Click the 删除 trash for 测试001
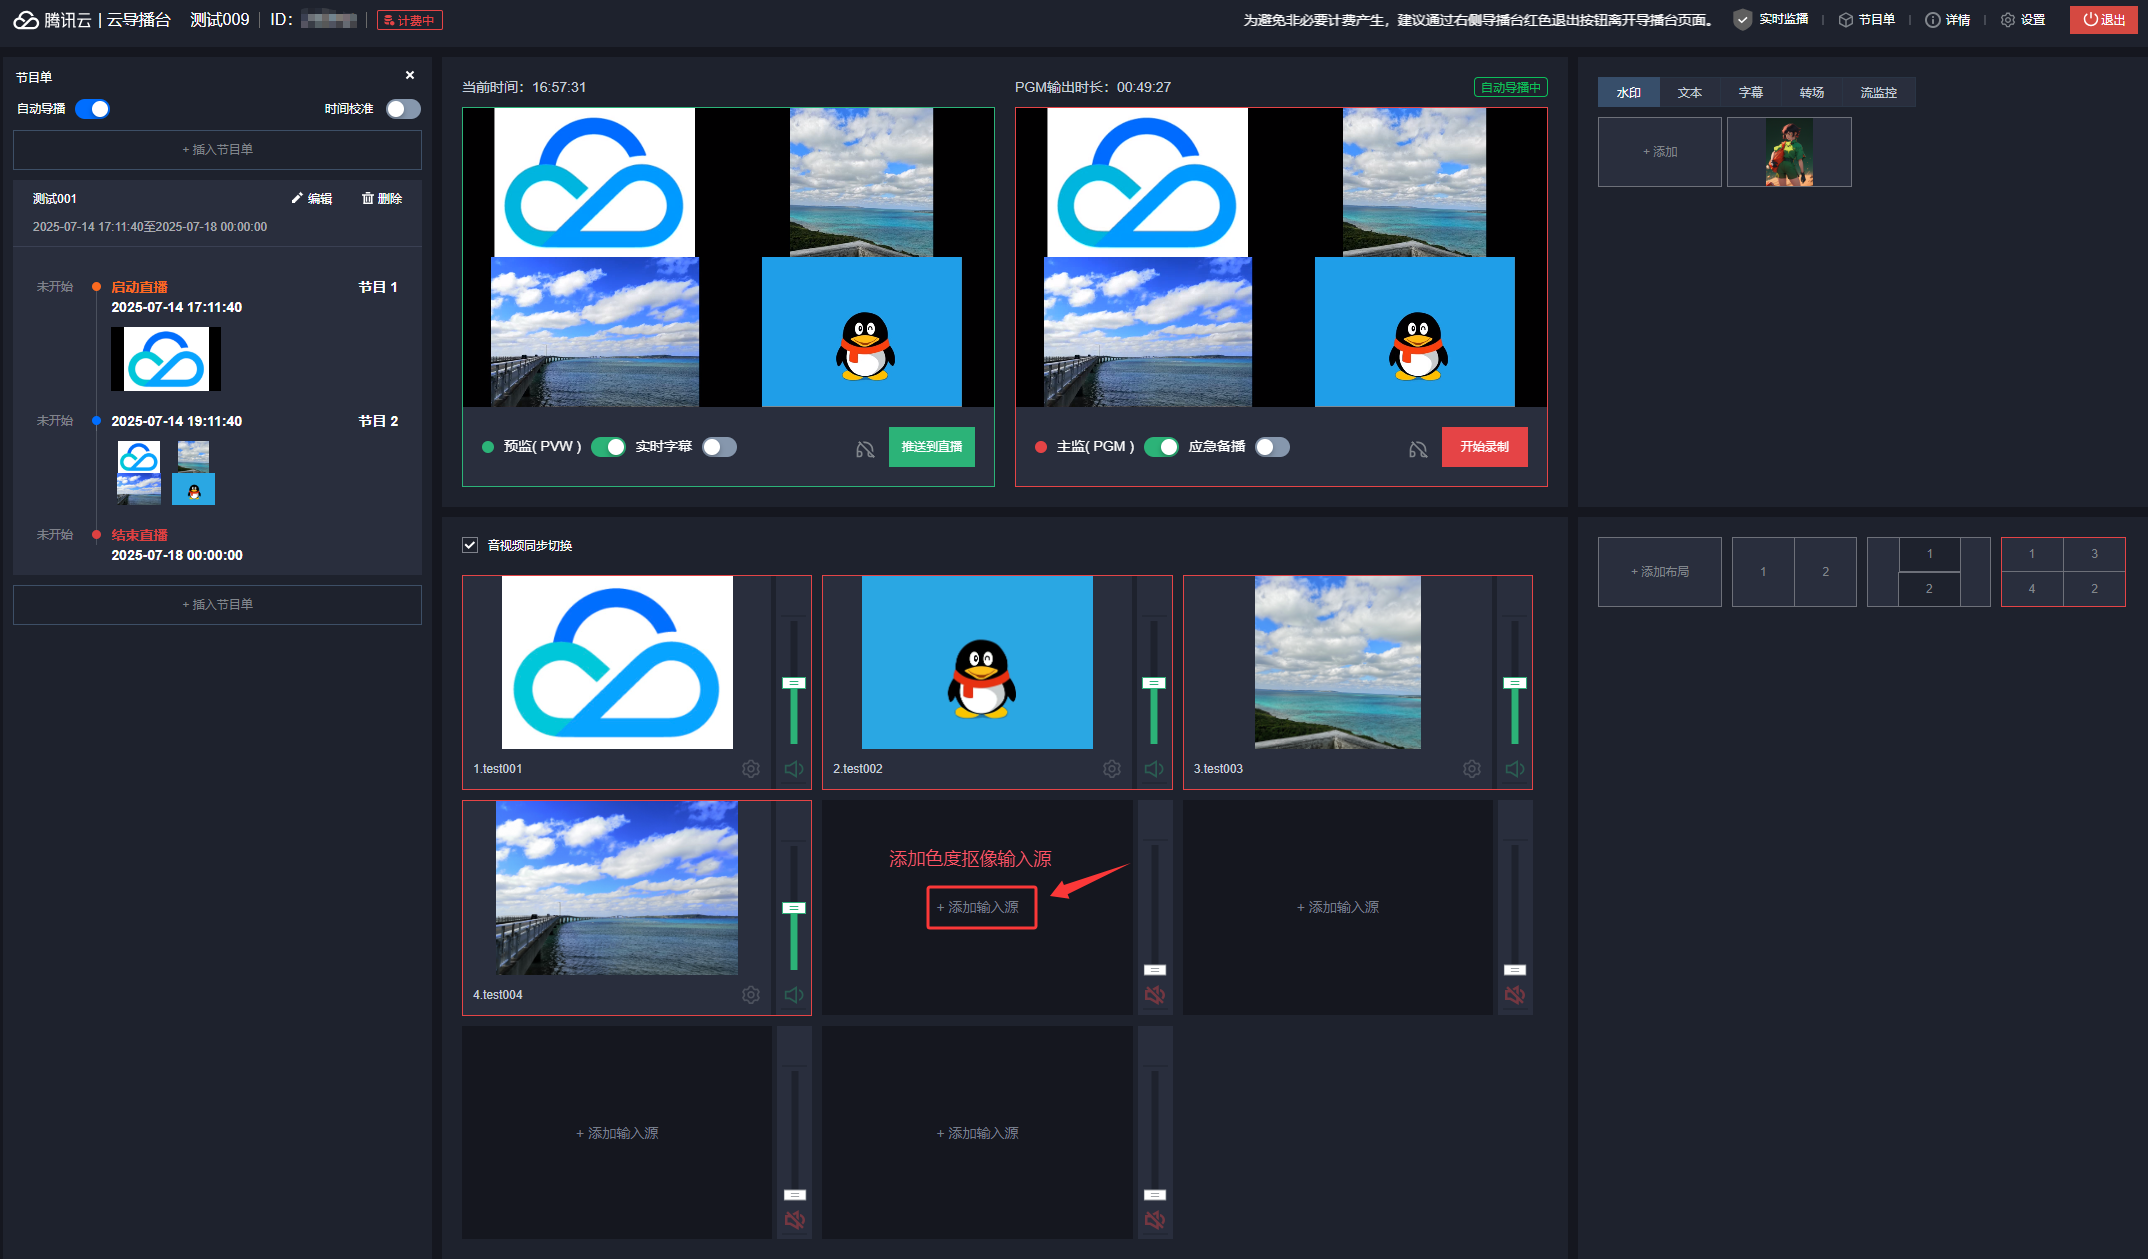Screen dimensions: 2148x1259 pyautogui.click(x=382, y=199)
